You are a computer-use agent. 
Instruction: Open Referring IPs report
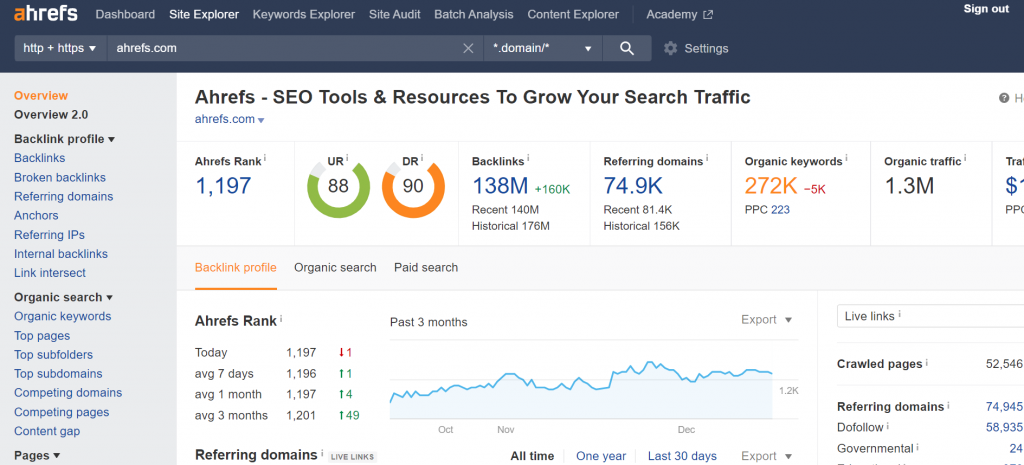pos(50,234)
